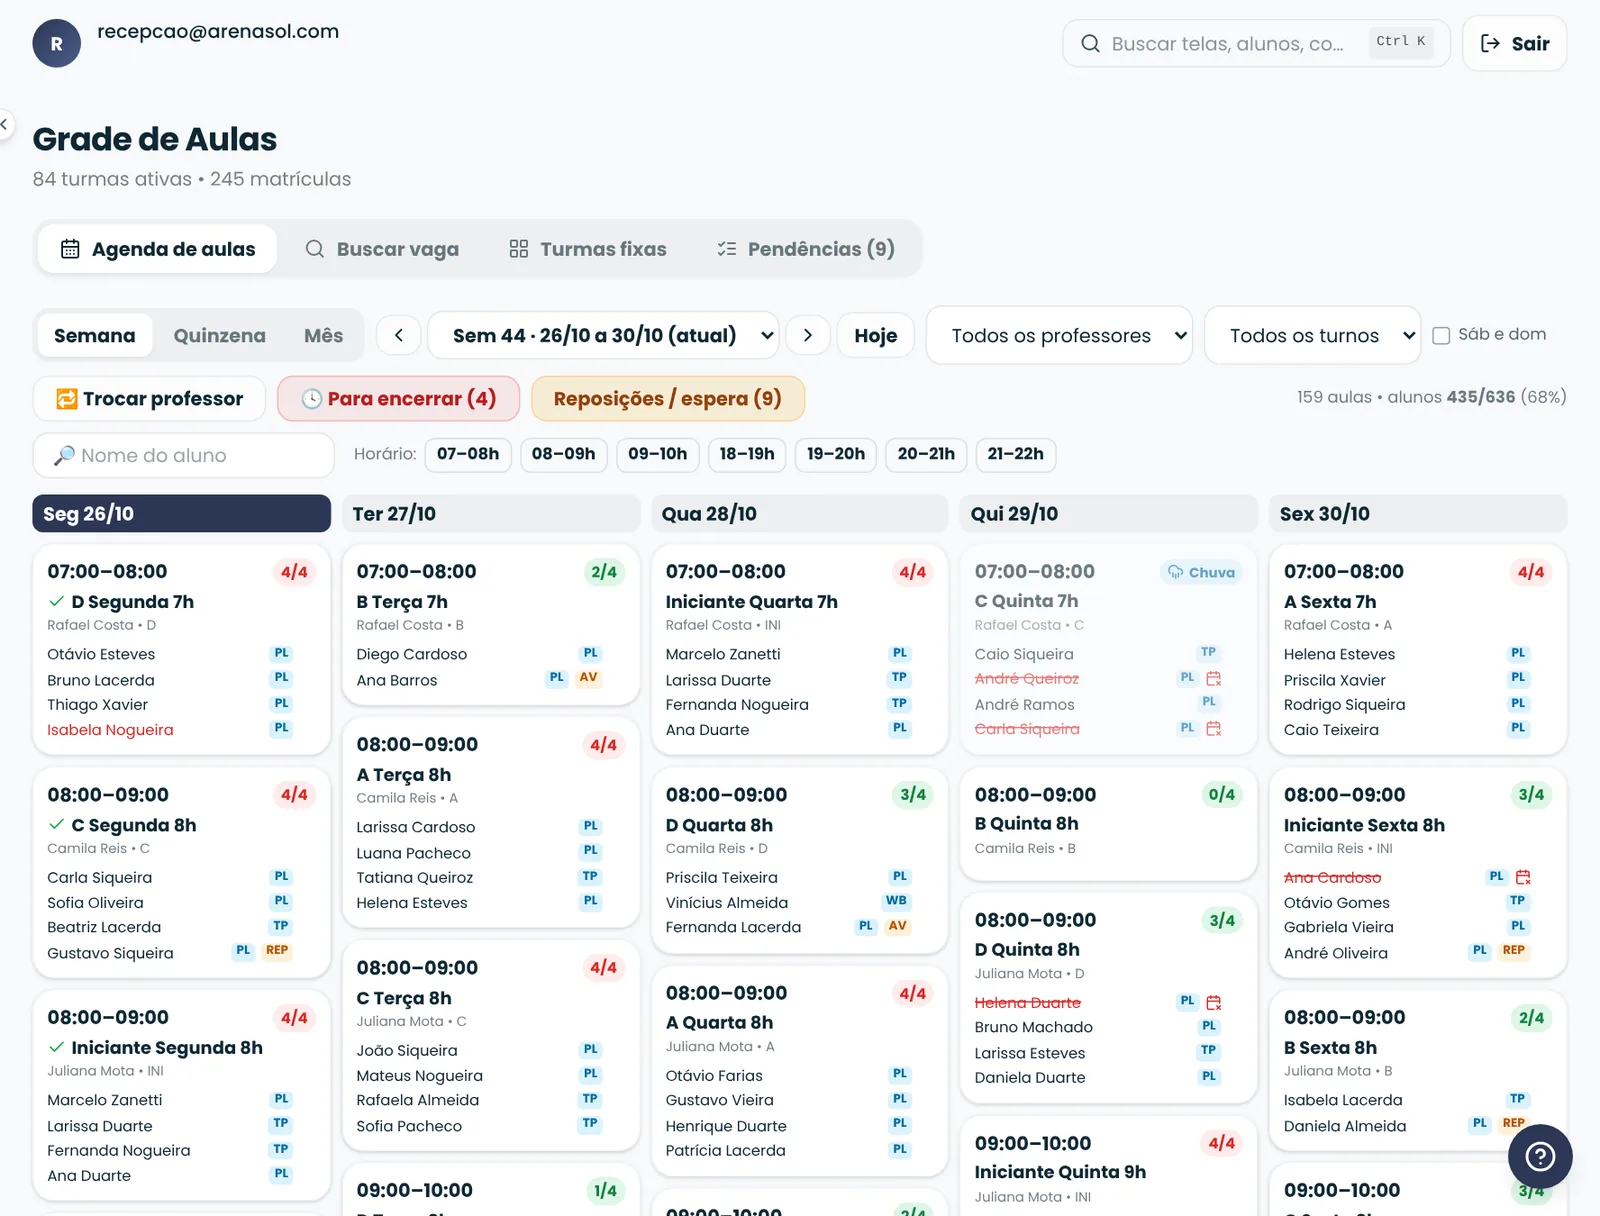
Task: Click the help question mark icon
Action: coord(1540,1157)
